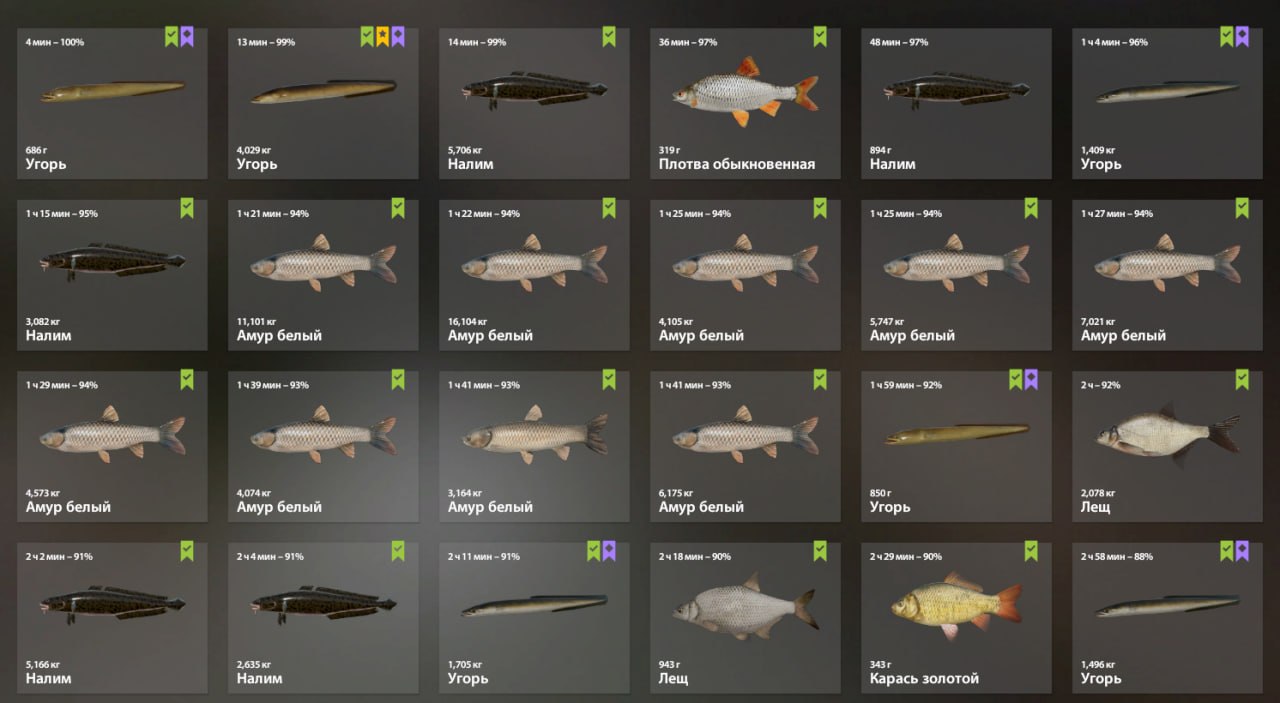Open the 943 г Лещ card
Viewport: 1280px width, 703px height.
(745, 617)
